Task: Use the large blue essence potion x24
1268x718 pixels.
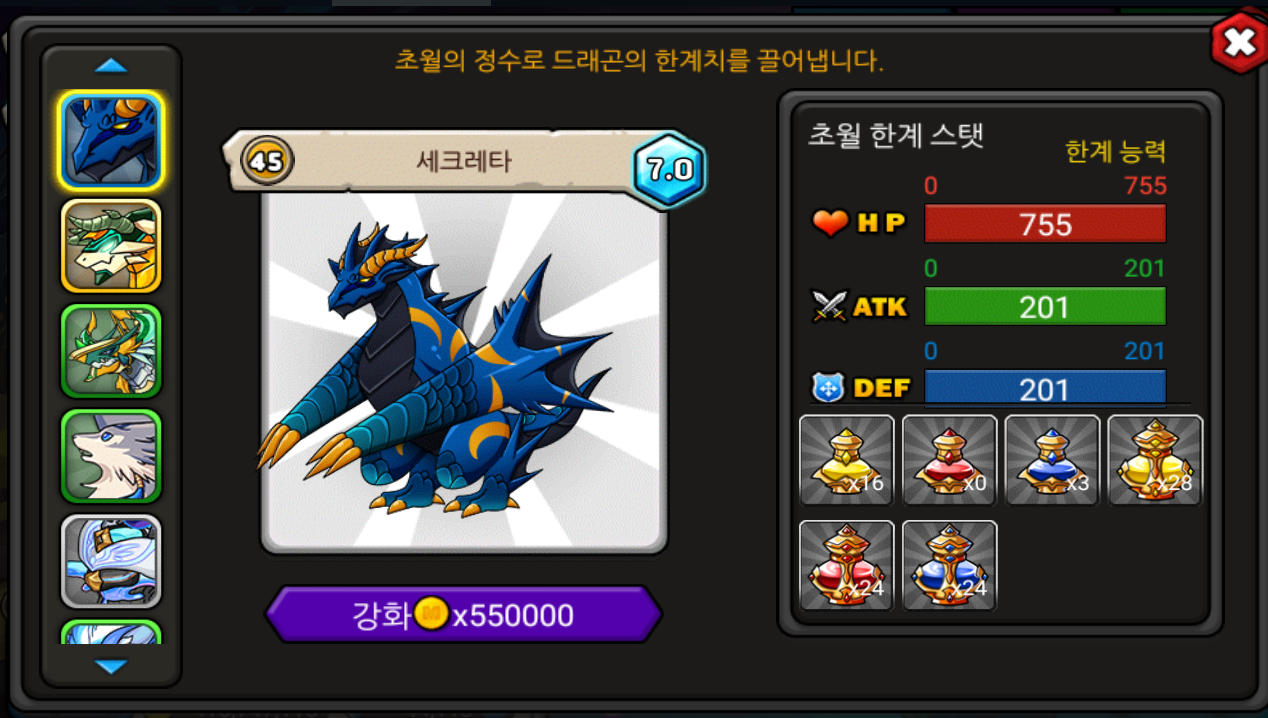Action: (949, 565)
